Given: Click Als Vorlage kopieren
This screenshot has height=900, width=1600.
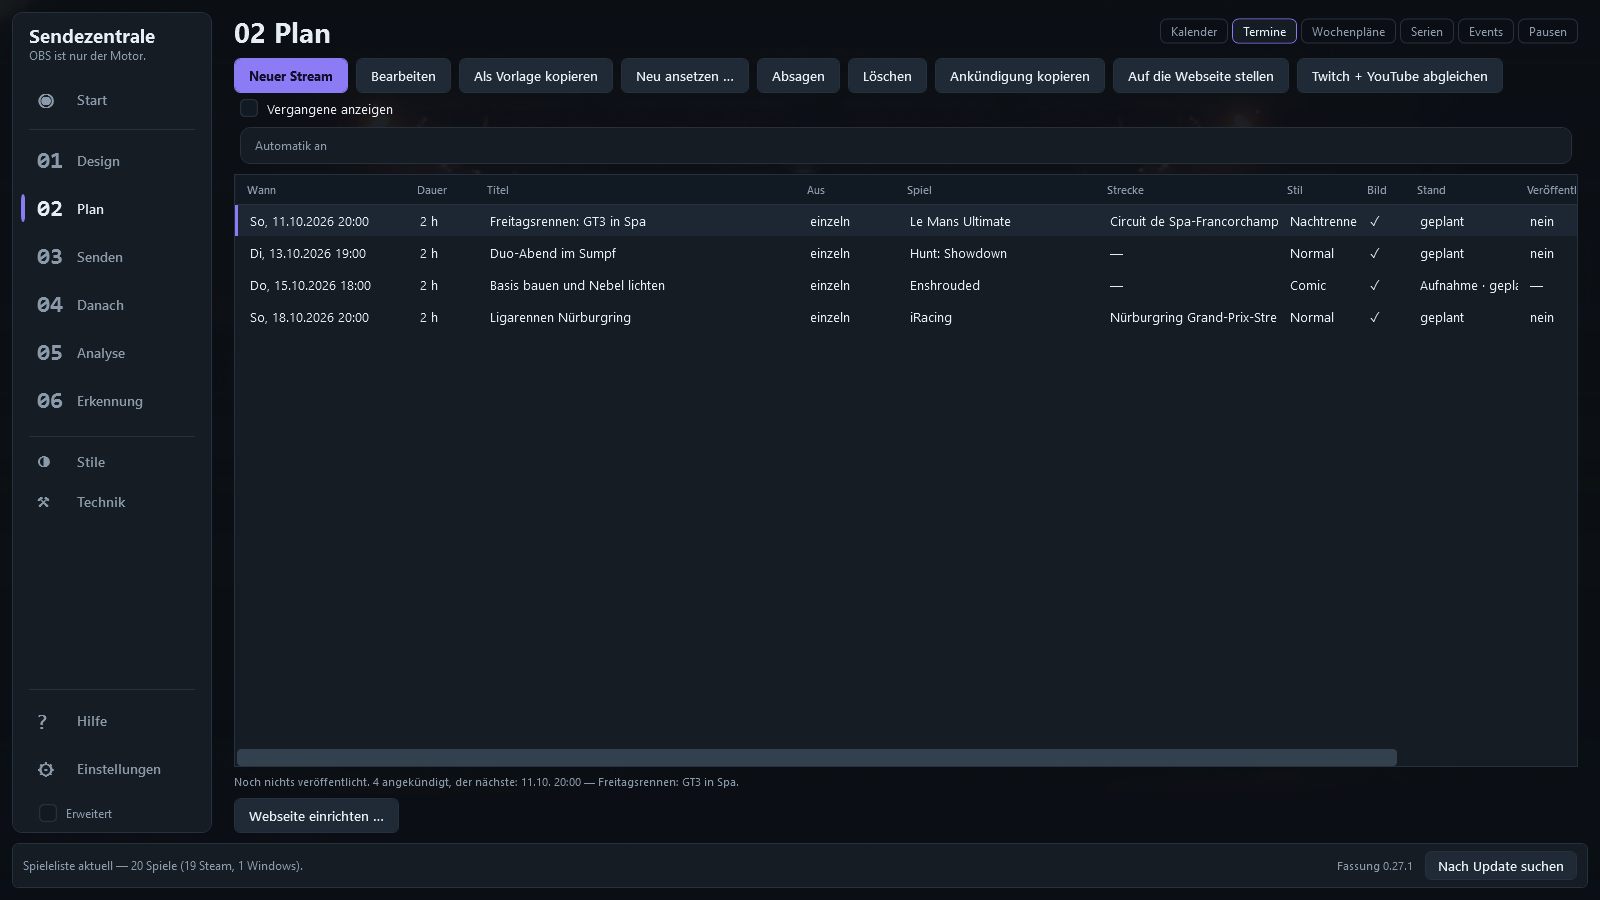Looking at the screenshot, I should coord(536,76).
